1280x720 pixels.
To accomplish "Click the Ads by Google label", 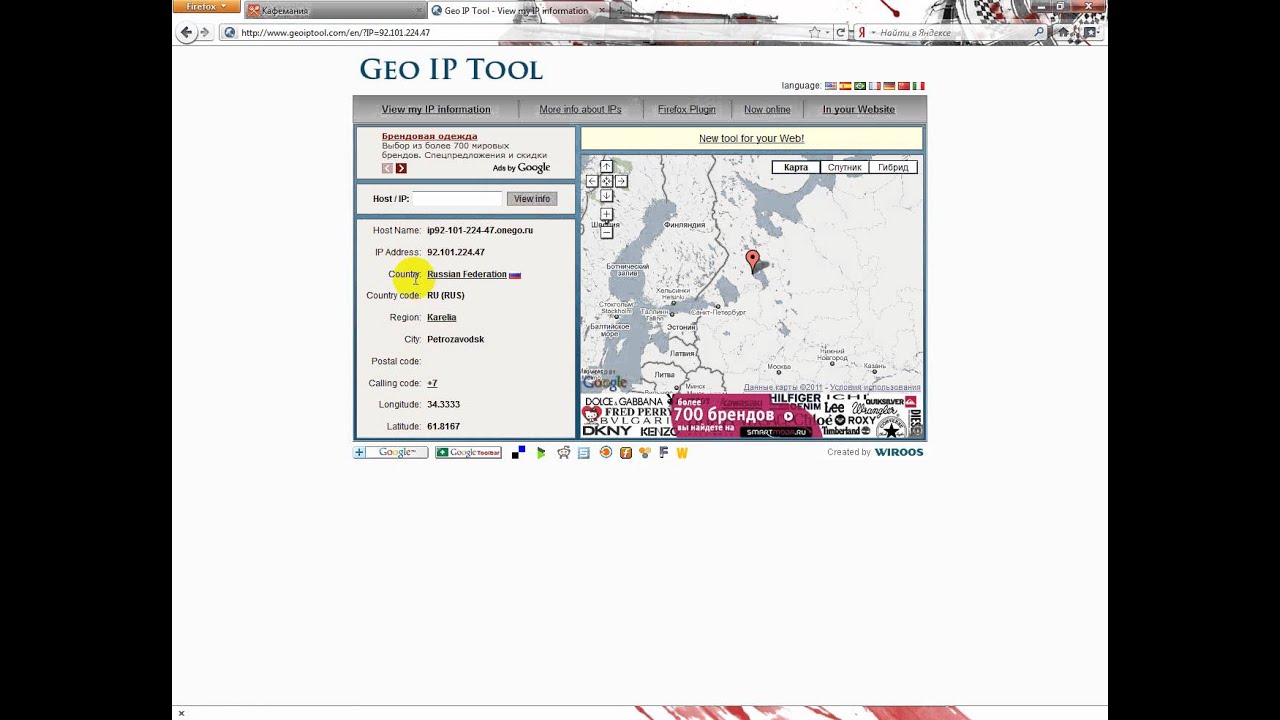I will (x=521, y=168).
